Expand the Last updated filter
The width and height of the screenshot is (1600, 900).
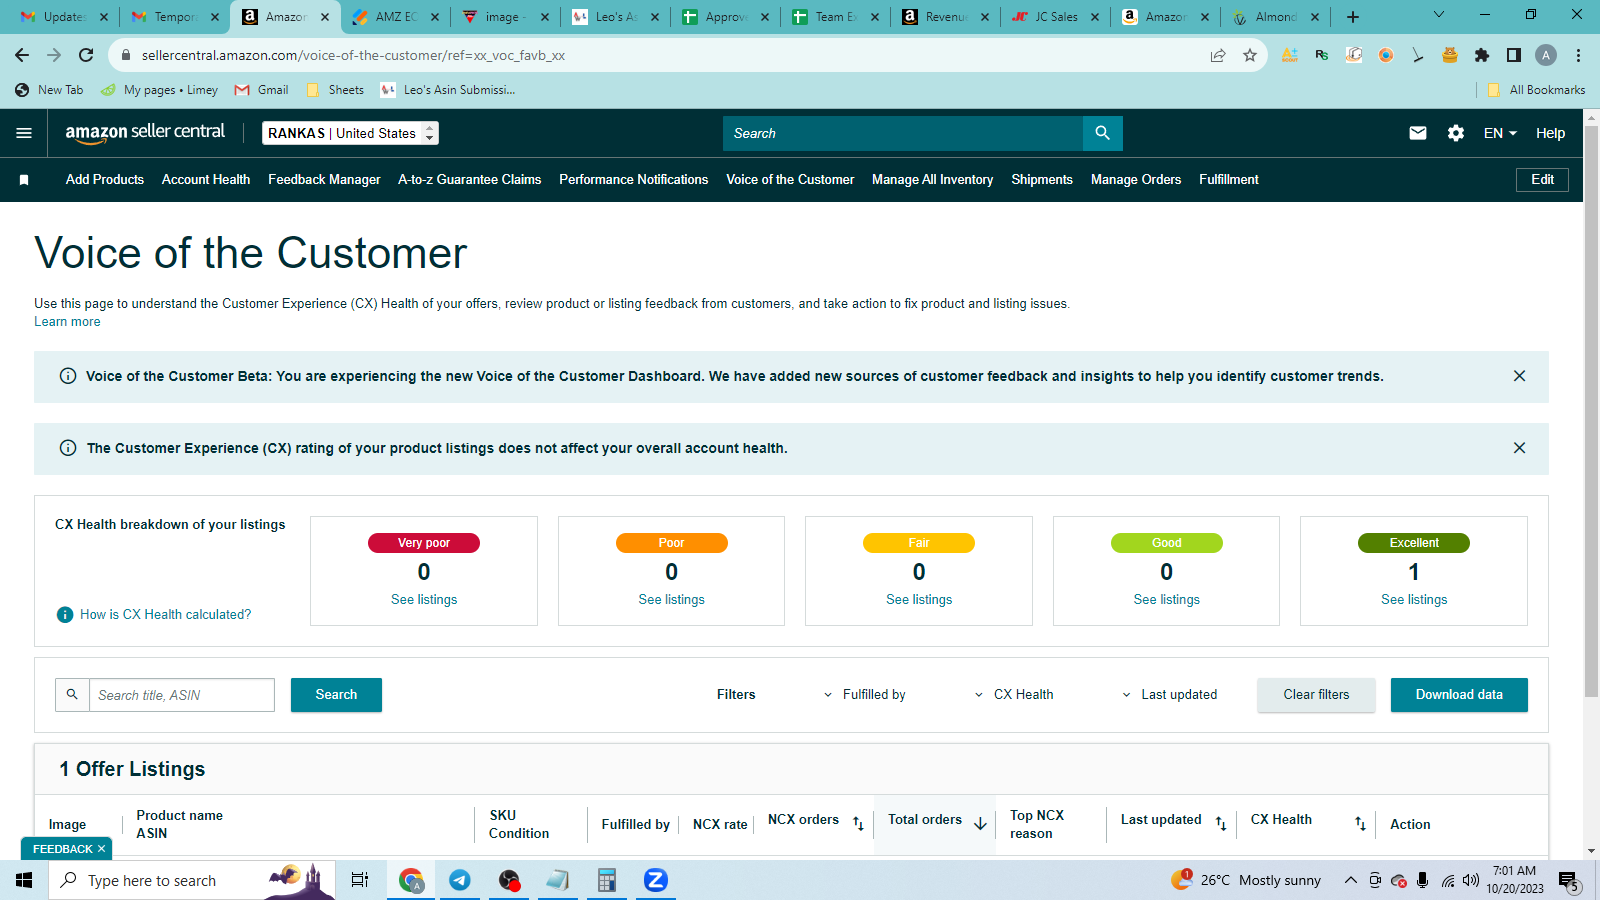[x=1169, y=695]
